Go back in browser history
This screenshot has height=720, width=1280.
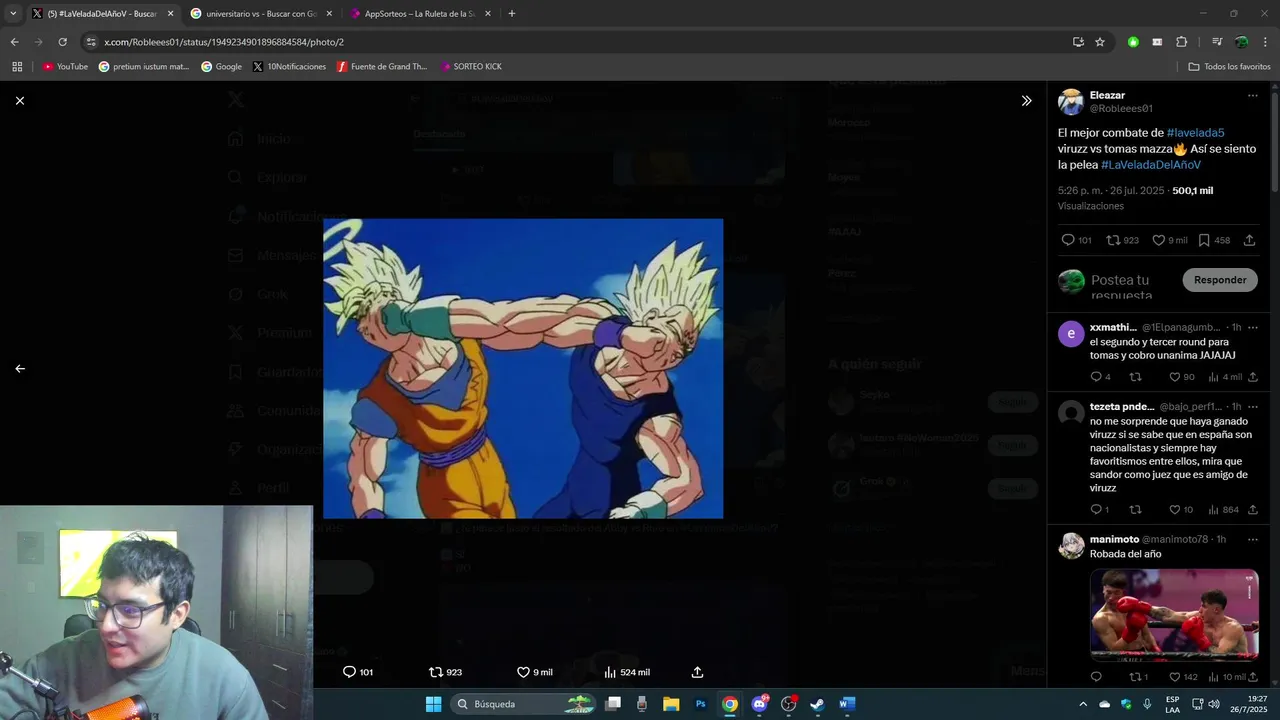pyautogui.click(x=14, y=42)
